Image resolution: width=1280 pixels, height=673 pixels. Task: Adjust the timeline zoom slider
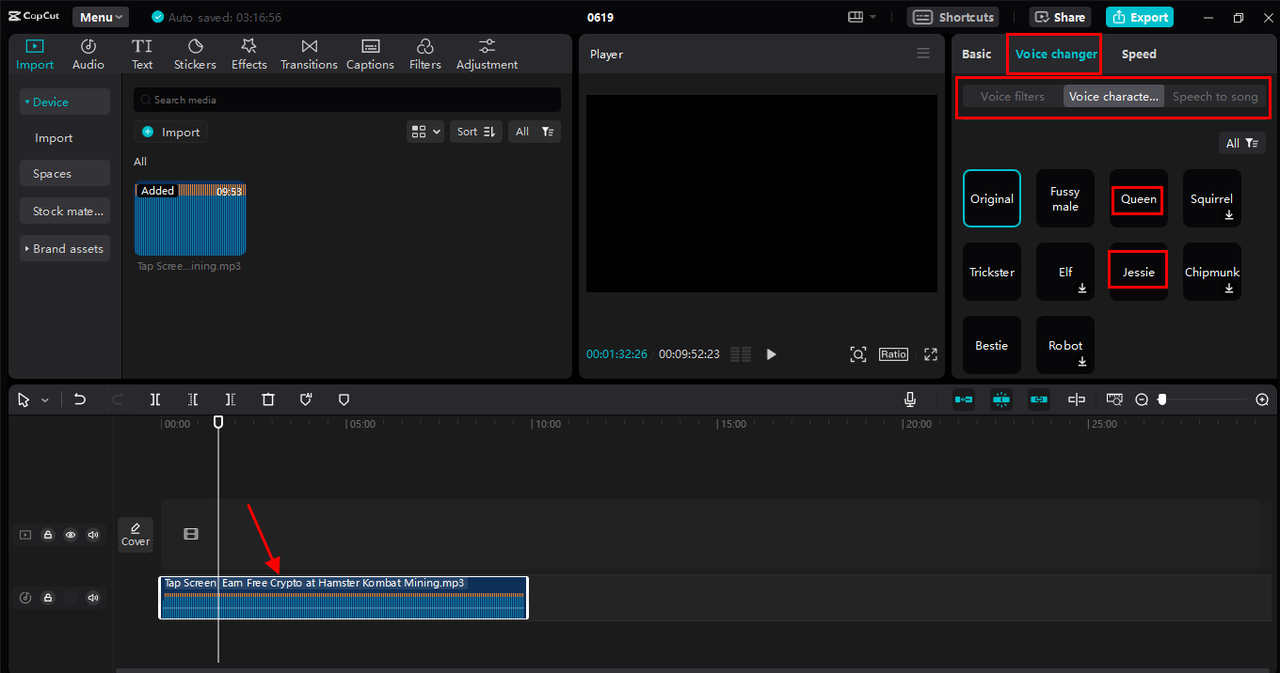click(x=1162, y=399)
